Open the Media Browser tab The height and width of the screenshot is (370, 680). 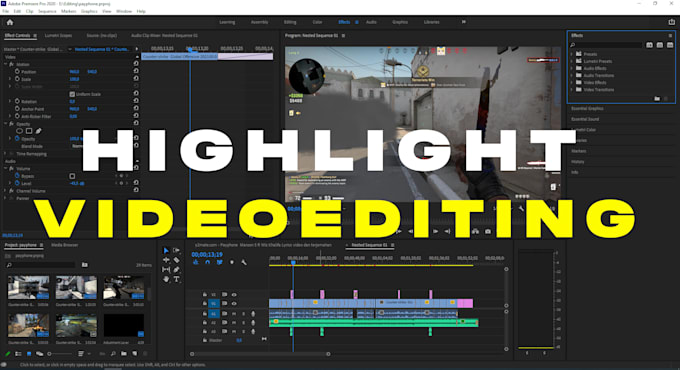tap(65, 245)
